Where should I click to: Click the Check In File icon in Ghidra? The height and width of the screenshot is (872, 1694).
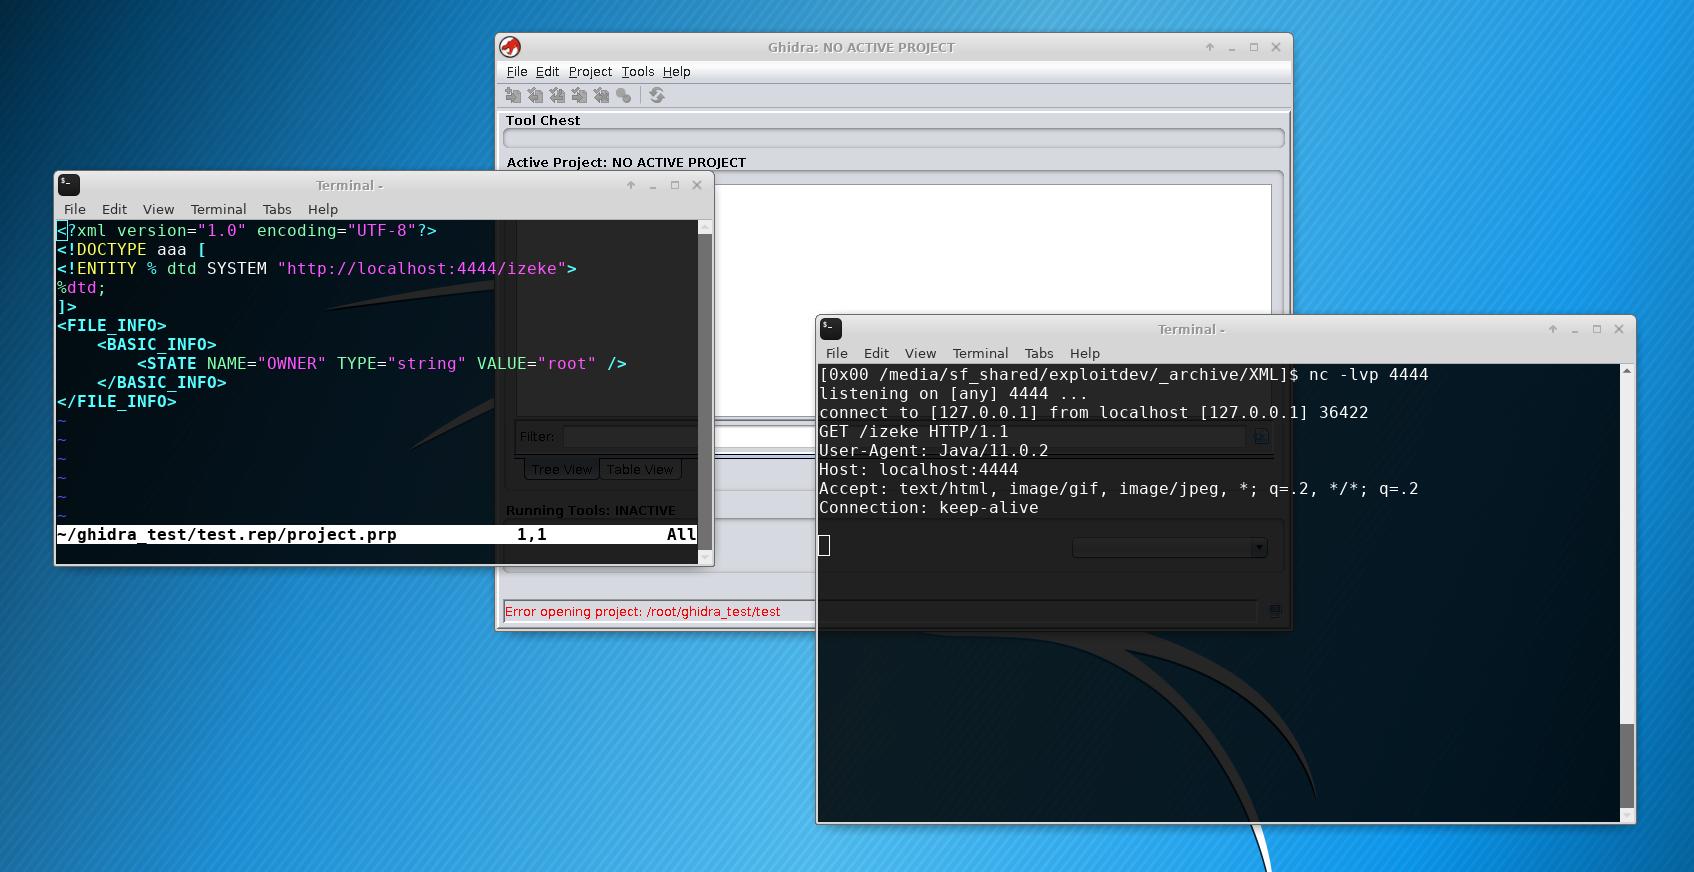coord(579,95)
